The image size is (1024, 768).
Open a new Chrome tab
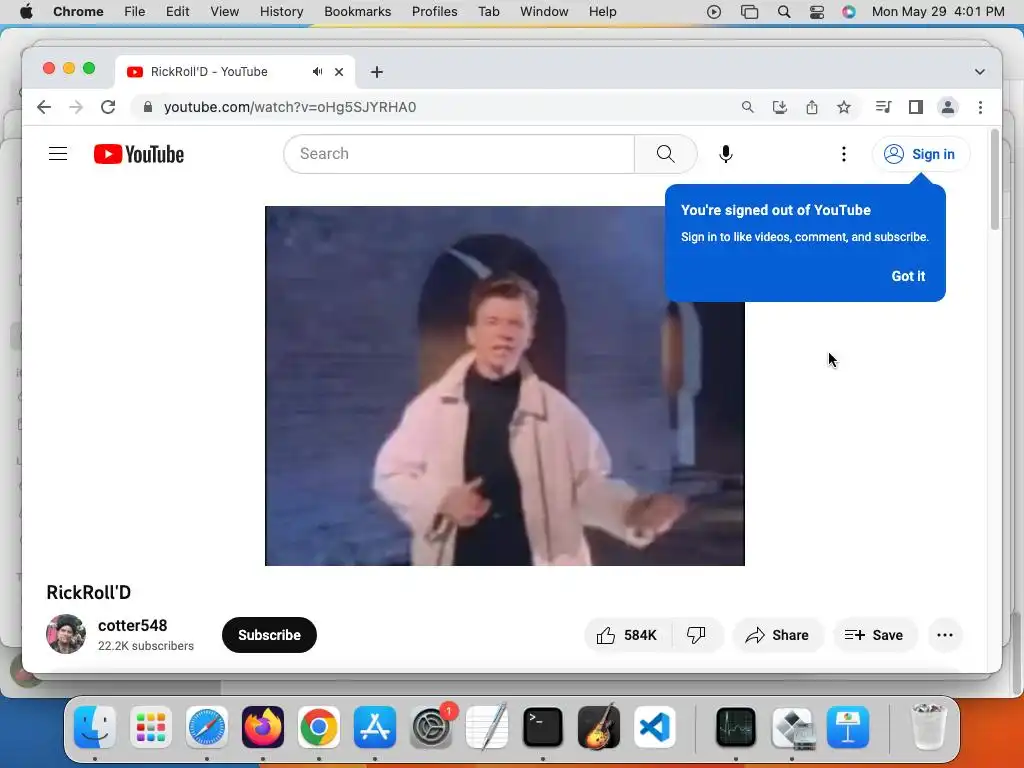pyautogui.click(x=377, y=72)
